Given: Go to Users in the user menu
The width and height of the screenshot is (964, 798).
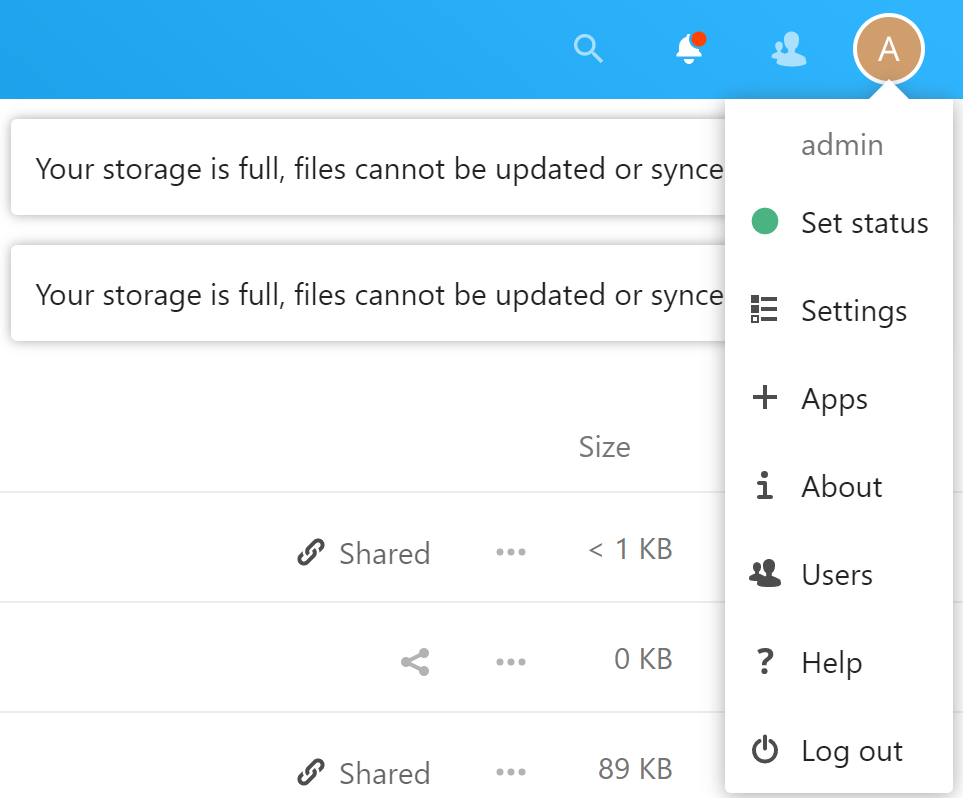Looking at the screenshot, I should click(836, 575).
